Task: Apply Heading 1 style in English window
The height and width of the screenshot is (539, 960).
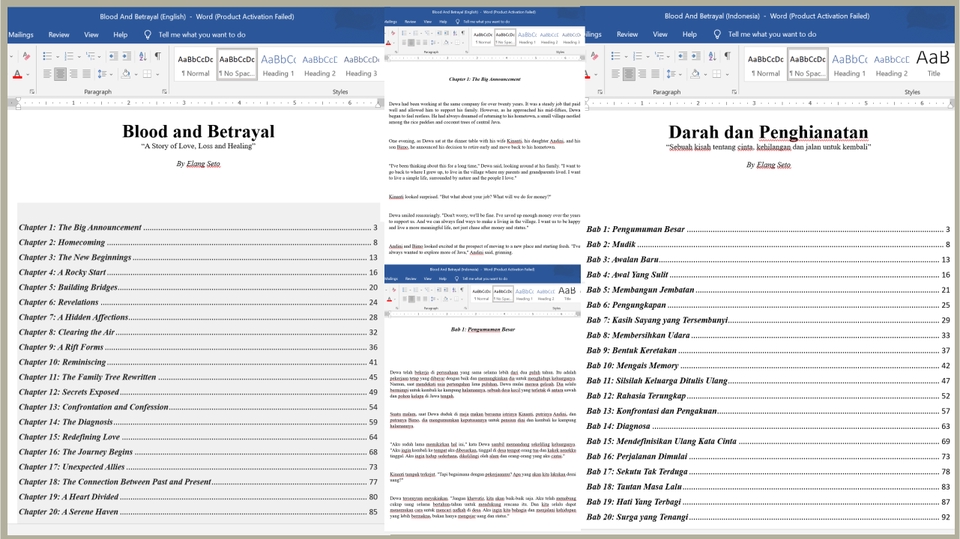Action: coord(278,65)
